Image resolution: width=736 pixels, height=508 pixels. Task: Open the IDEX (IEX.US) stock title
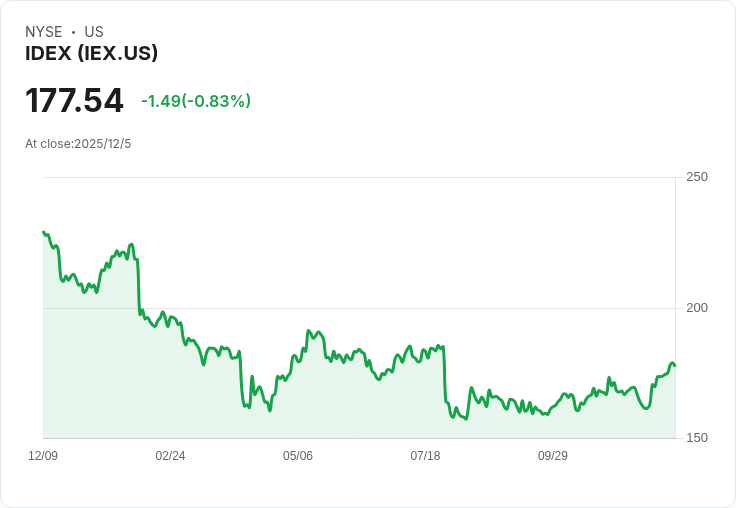pos(91,54)
